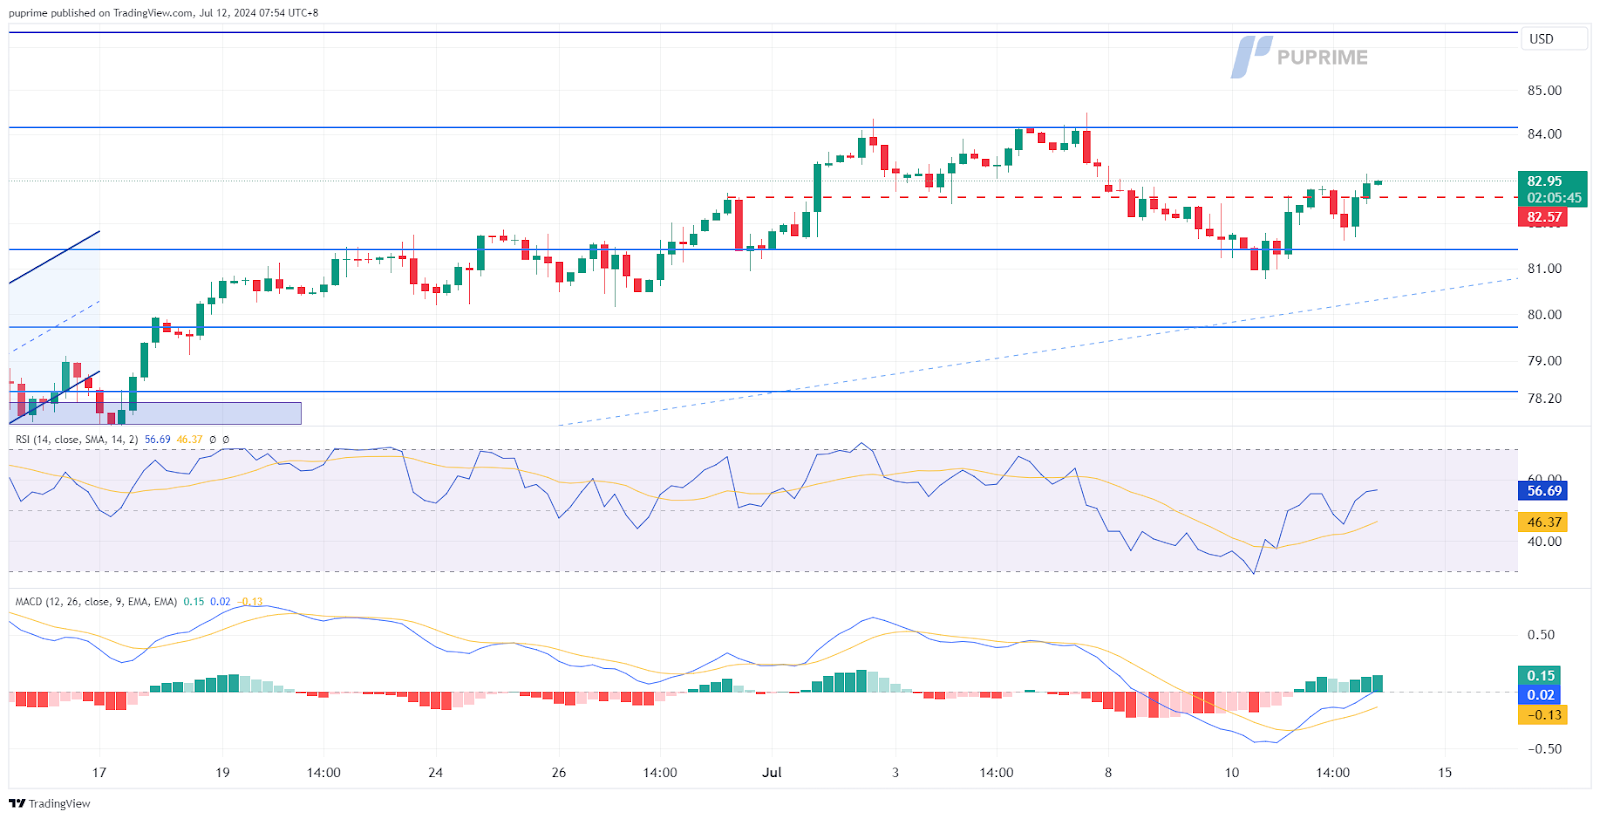1600x819 pixels.
Task: Click the MACD signal label -0.13
Action: (1544, 715)
